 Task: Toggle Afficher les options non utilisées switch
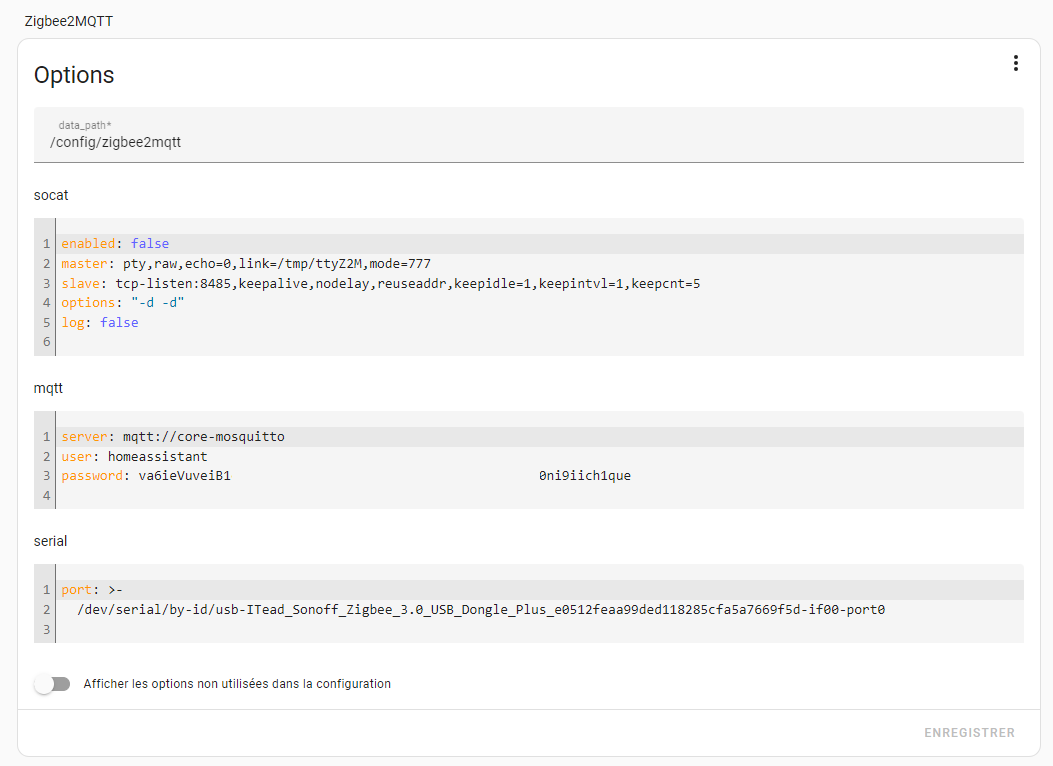52,684
